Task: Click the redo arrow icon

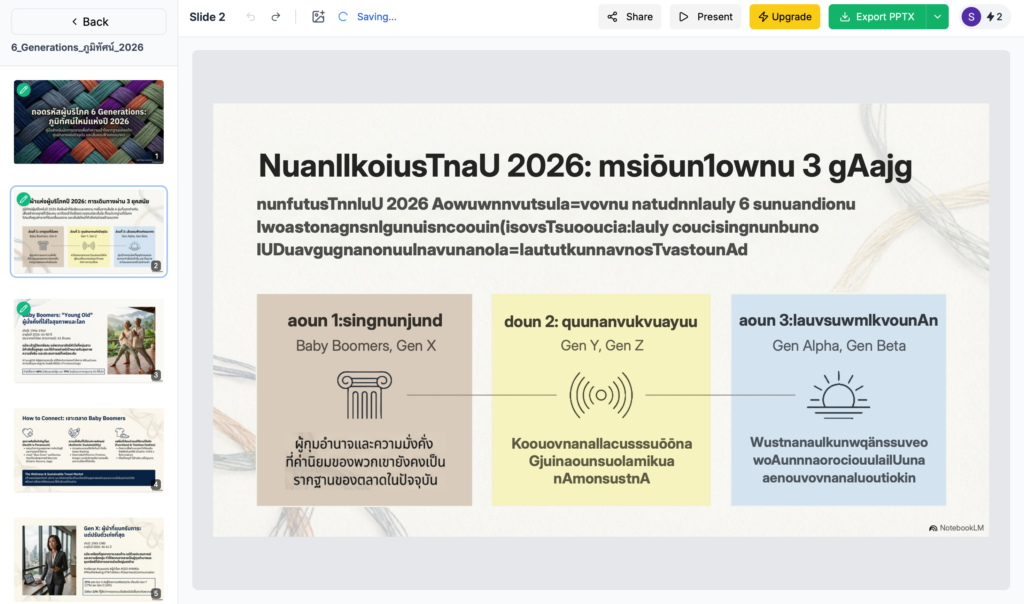Action: 276,17
